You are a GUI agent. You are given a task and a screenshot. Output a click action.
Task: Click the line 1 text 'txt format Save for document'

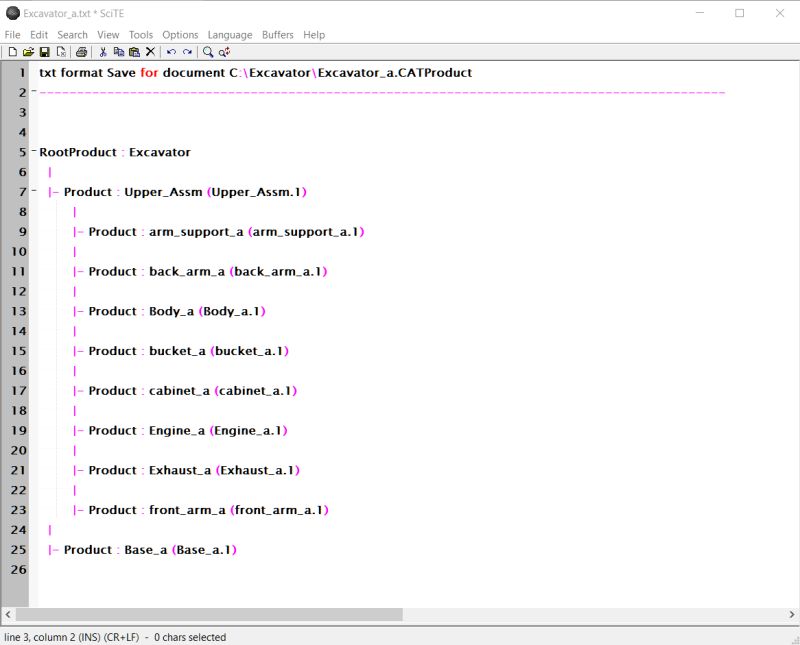click(x=132, y=73)
